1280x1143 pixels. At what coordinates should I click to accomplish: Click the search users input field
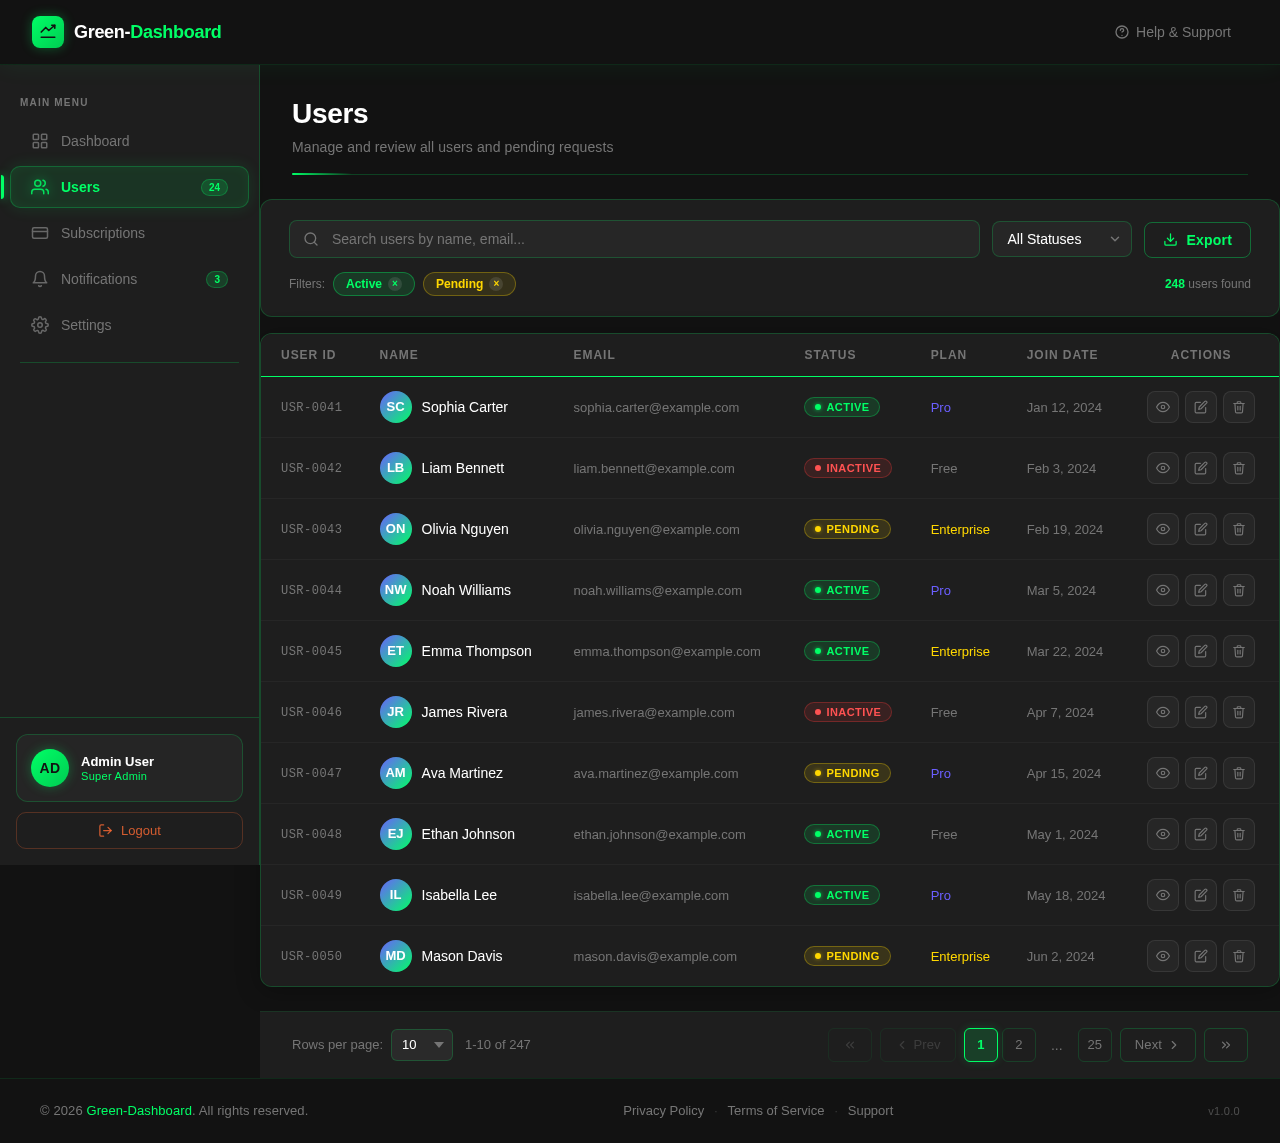click(634, 239)
